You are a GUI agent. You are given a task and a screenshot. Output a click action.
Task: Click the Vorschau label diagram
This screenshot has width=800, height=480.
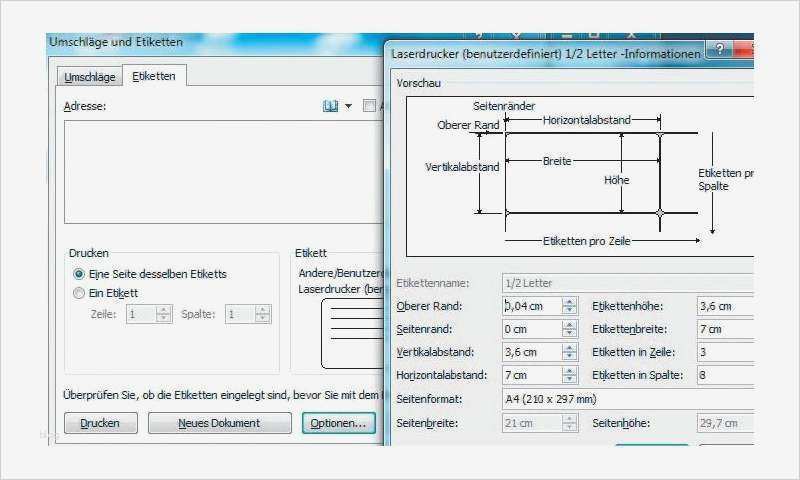pyautogui.click(x=580, y=176)
